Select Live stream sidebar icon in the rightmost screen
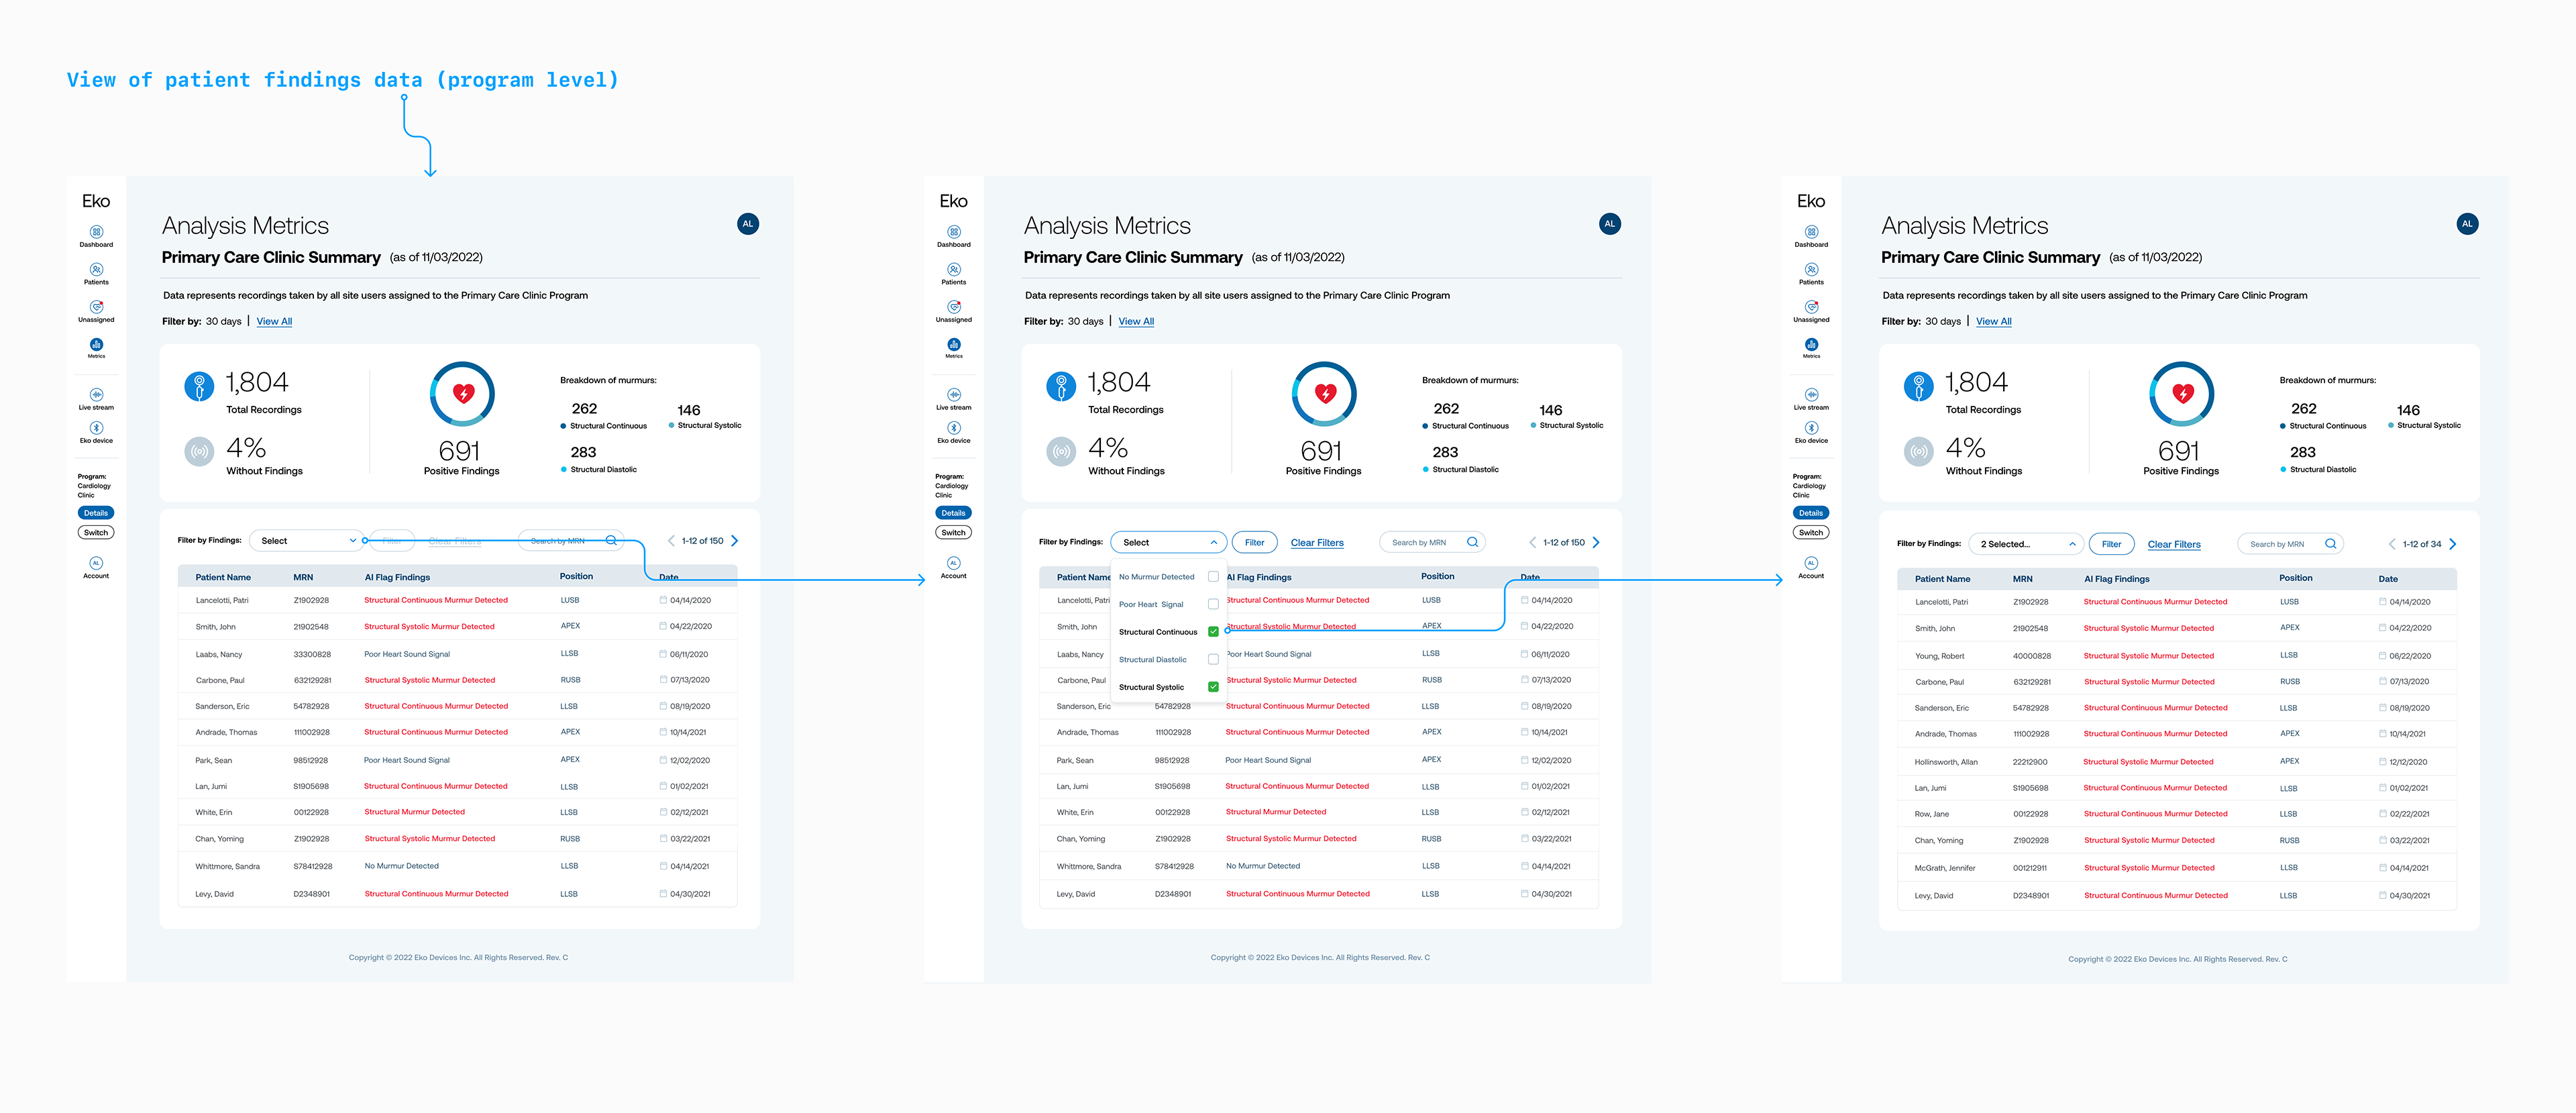 1811,395
